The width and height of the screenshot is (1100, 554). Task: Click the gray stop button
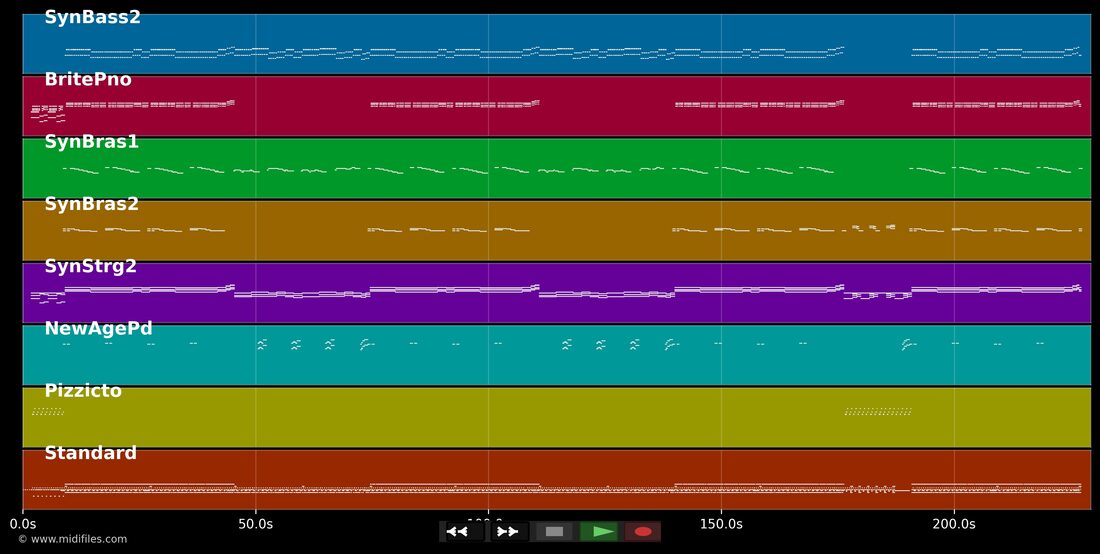coord(554,532)
